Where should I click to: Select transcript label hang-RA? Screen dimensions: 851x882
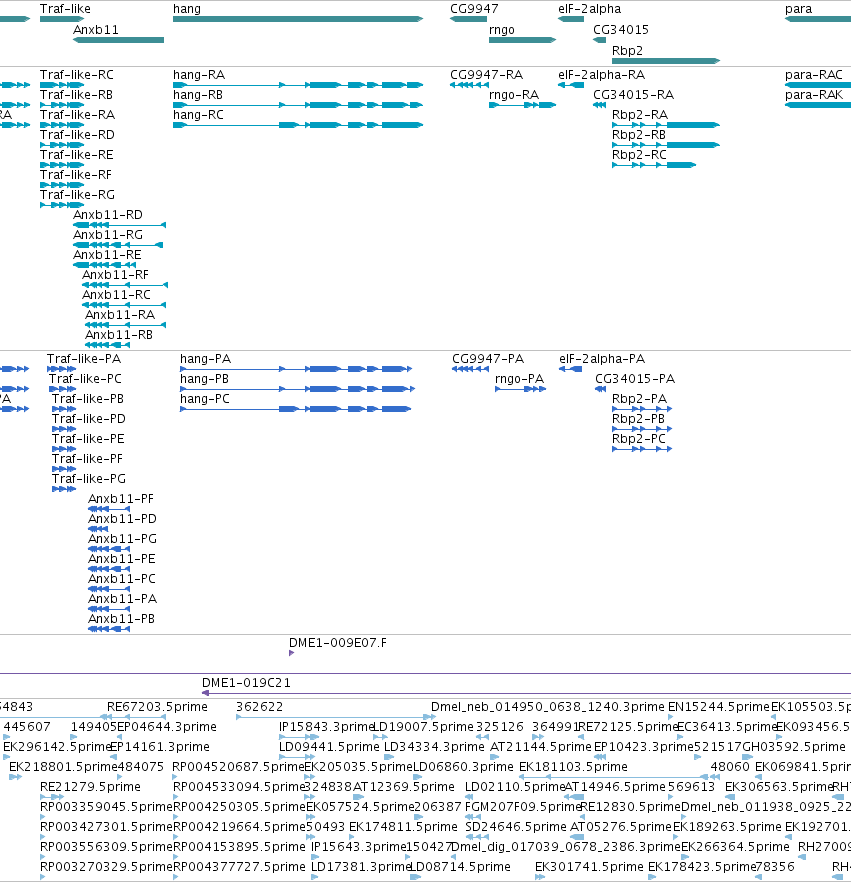click(x=199, y=75)
